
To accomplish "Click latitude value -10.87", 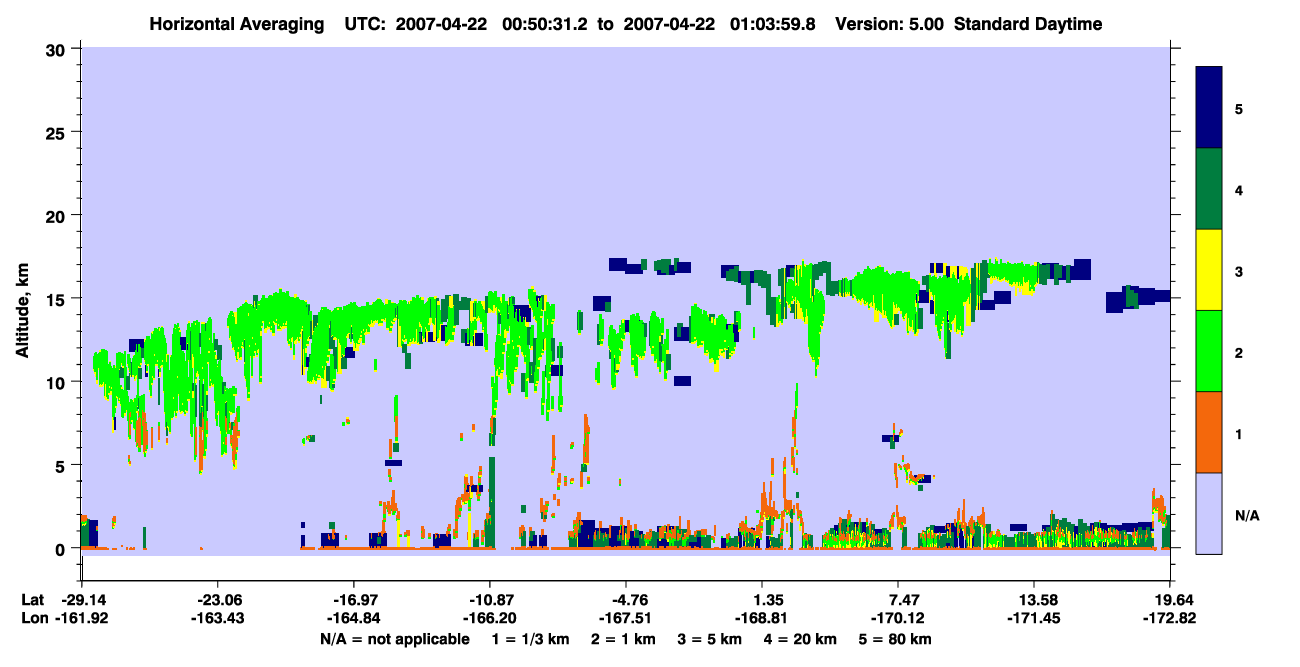I will [x=491, y=600].
